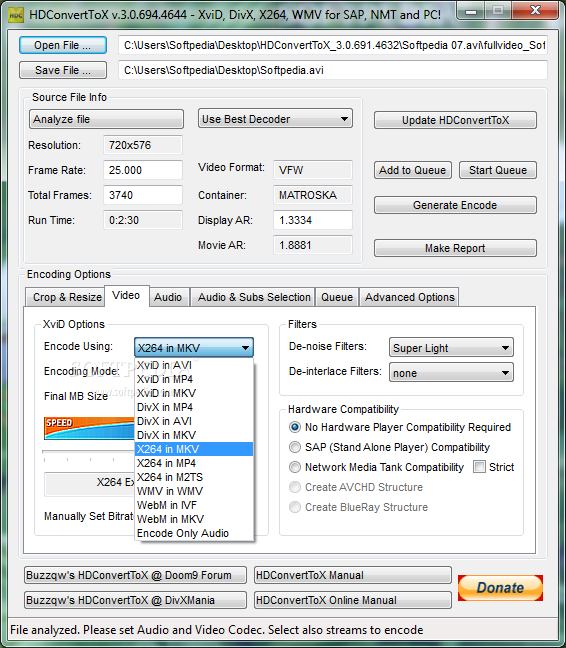Image resolution: width=566 pixels, height=648 pixels.
Task: Click the Total Frames field showing 3740
Action: point(143,195)
